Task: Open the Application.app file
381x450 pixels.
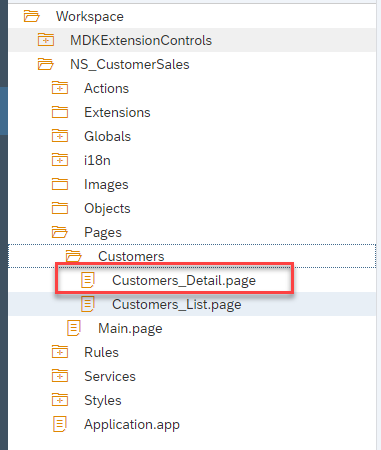Action: 132,424
